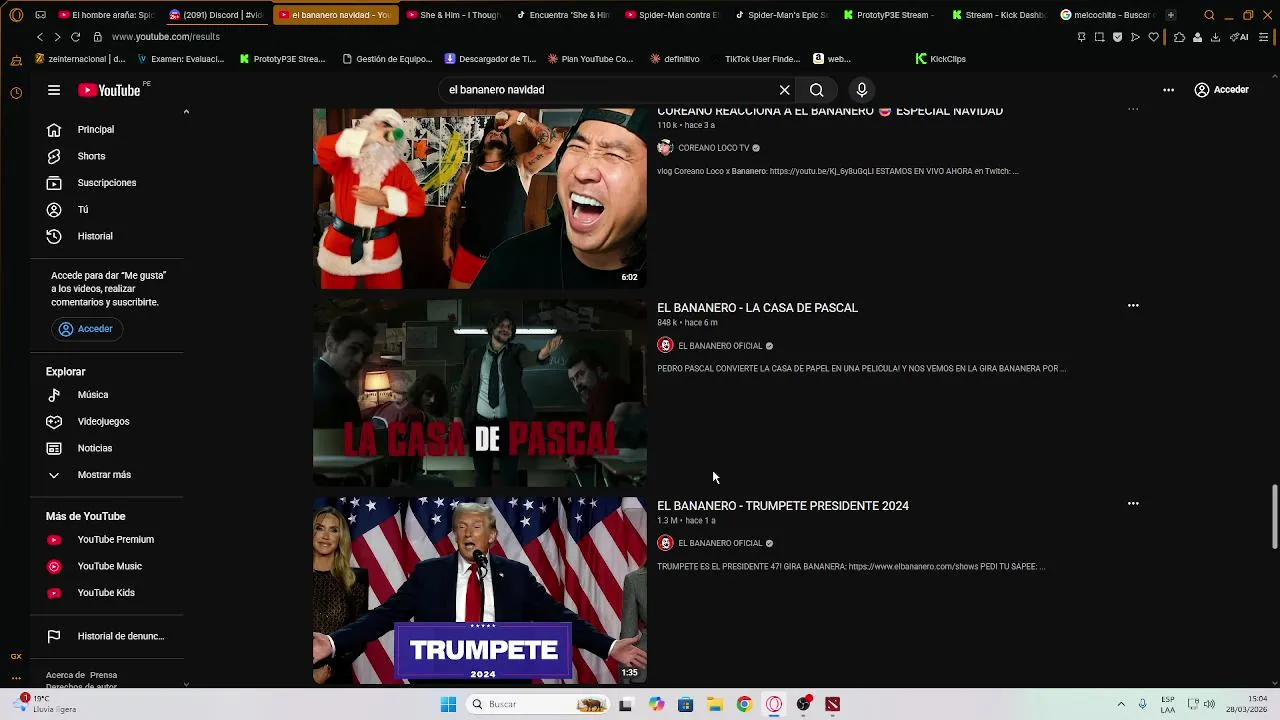Image resolution: width=1280 pixels, height=720 pixels.
Task: Click the Acceder button in the header
Action: coord(1222,90)
